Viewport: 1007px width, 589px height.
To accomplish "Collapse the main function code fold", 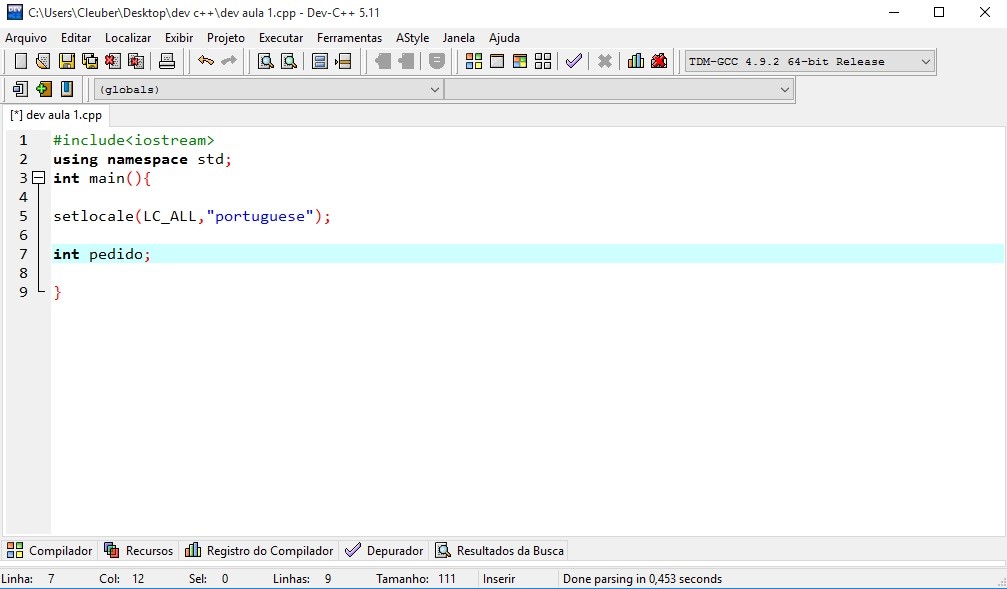I will 37,178.
